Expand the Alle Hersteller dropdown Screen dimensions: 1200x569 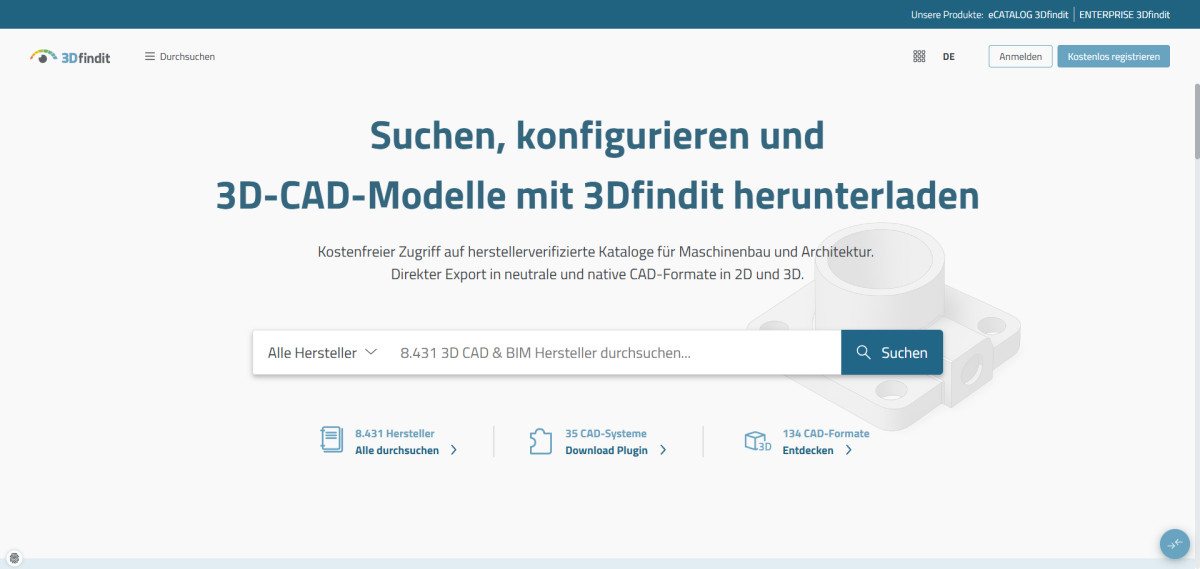[322, 353]
